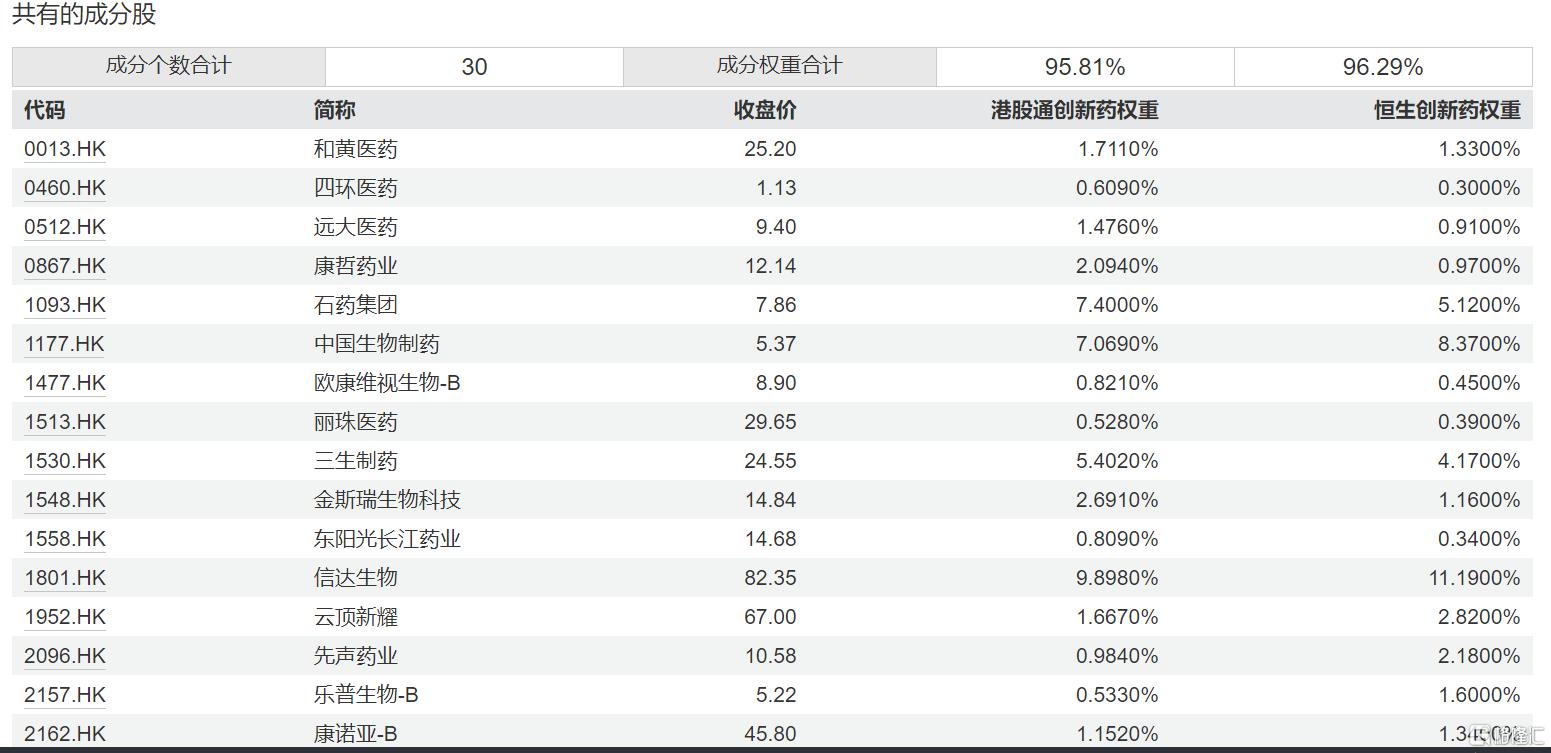
Task: Select closing price 29.65 for 丽珠医药
Action: click(770, 422)
